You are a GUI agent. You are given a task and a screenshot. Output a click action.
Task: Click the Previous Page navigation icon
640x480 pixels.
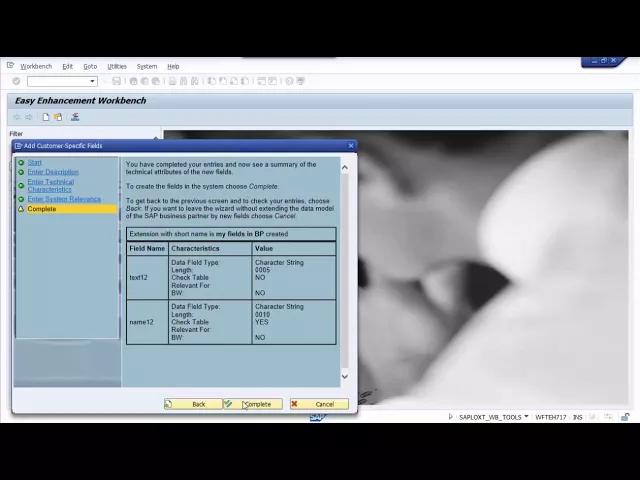223,81
